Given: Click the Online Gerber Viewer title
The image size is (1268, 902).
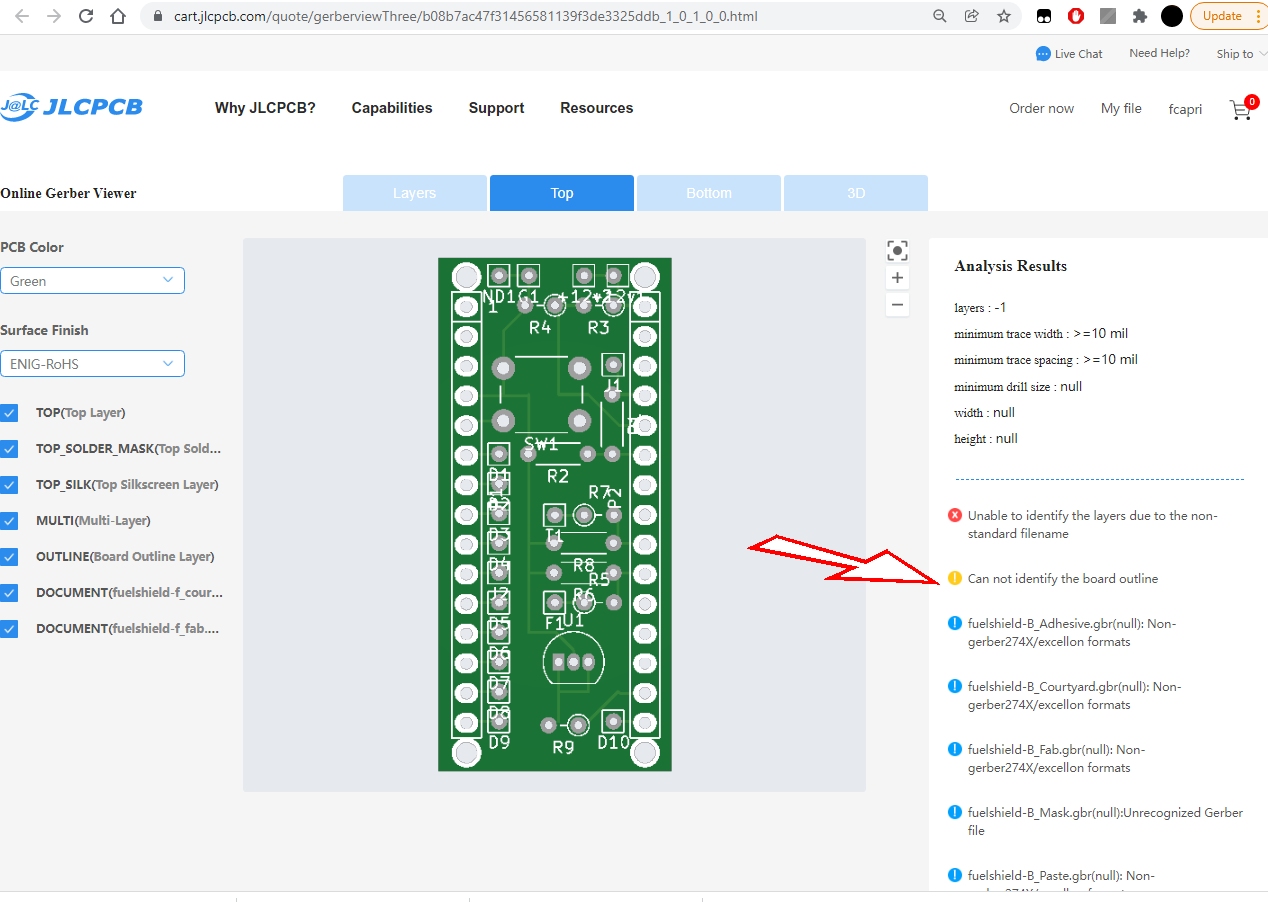Looking at the screenshot, I should click(68, 194).
